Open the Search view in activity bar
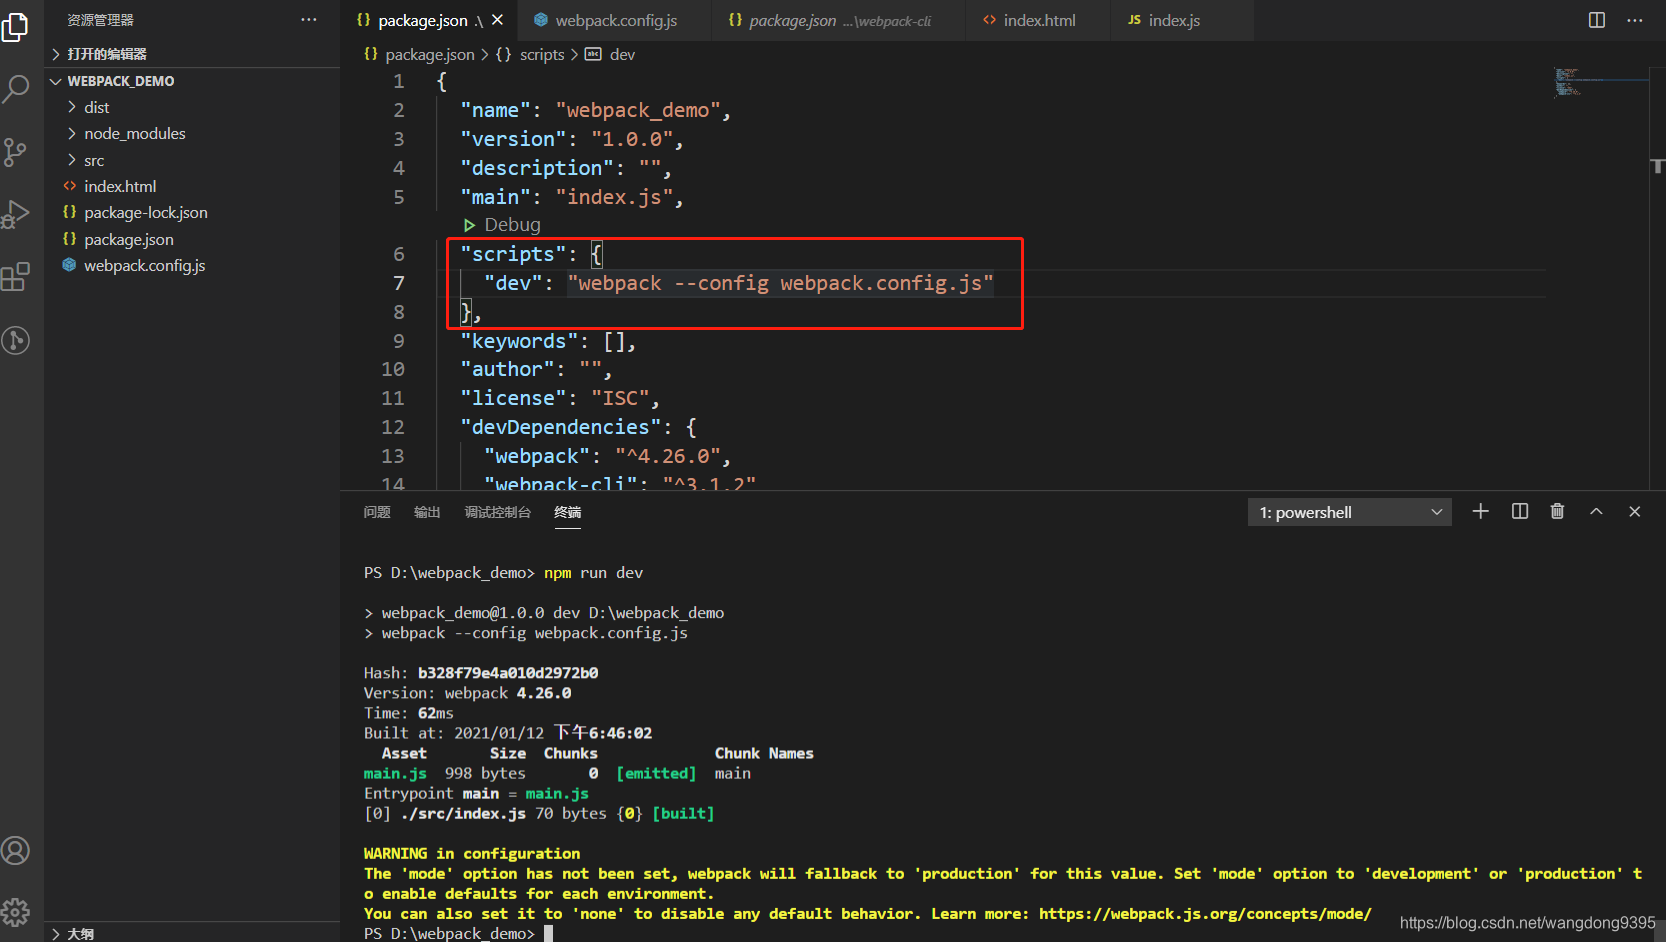 click(16, 88)
